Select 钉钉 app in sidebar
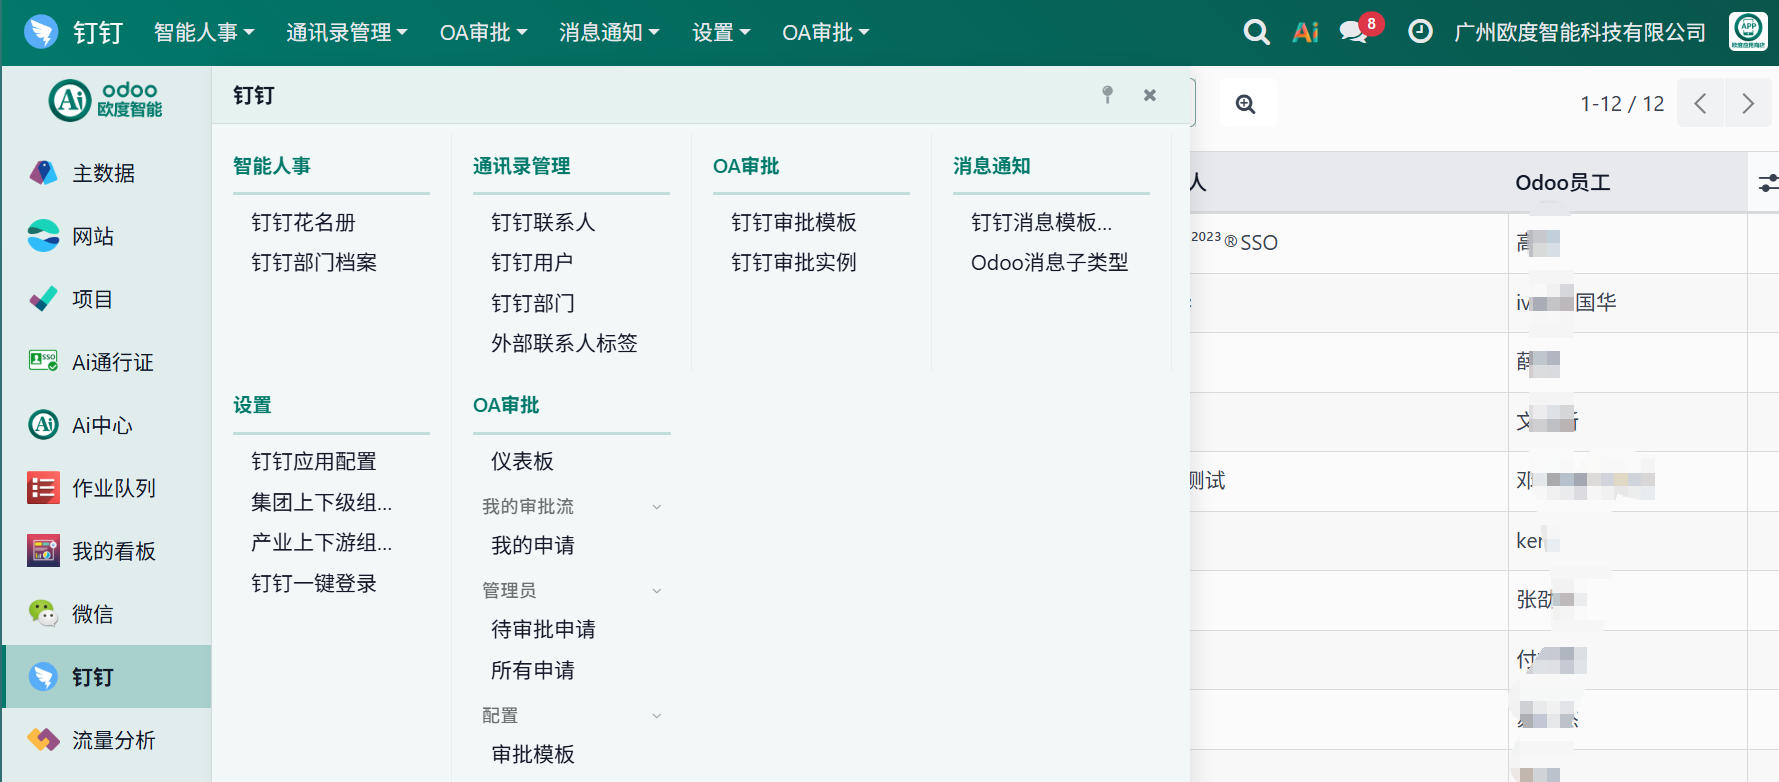The height and width of the screenshot is (782, 1779). (x=106, y=677)
